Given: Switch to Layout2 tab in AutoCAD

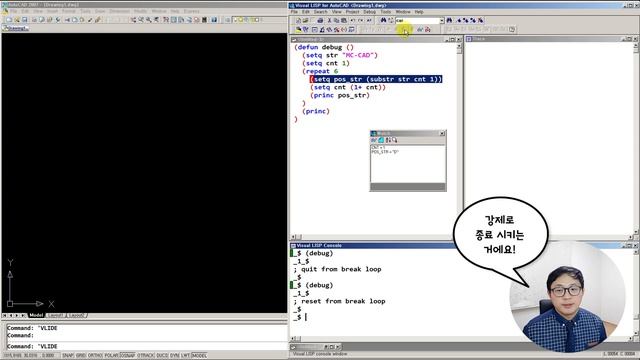Looking at the screenshot, I should tap(76, 315).
